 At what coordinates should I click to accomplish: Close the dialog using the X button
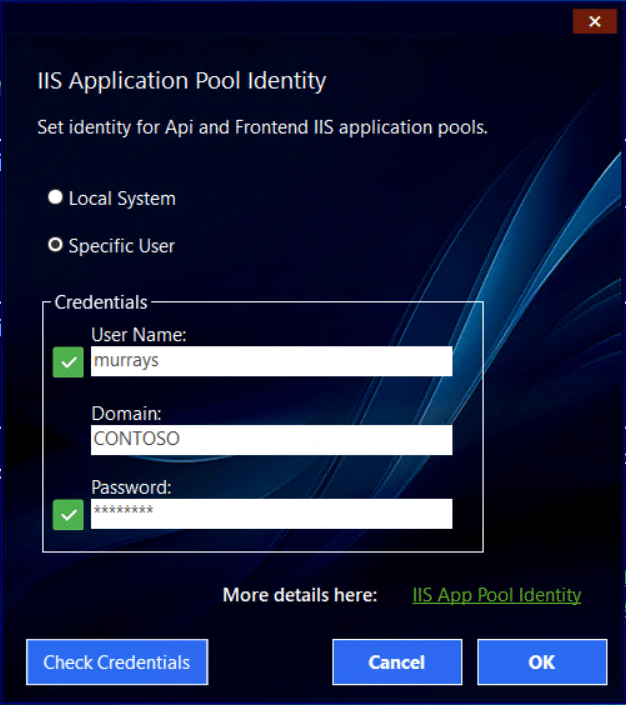click(x=594, y=21)
